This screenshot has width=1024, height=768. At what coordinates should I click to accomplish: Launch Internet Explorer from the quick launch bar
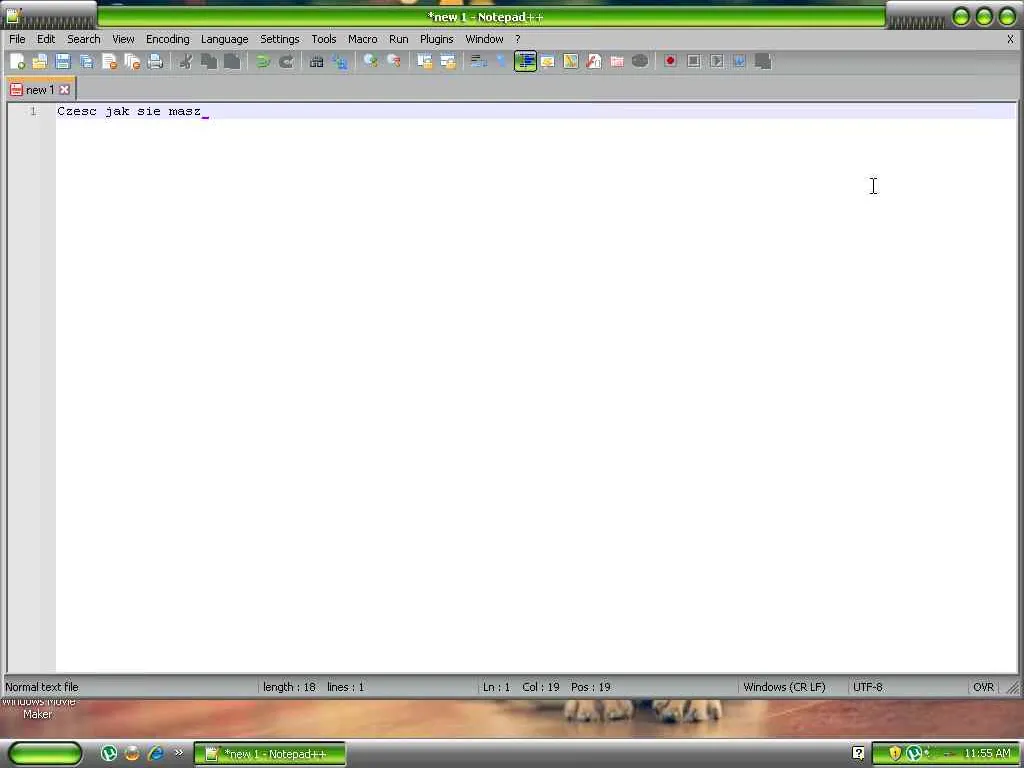155,754
